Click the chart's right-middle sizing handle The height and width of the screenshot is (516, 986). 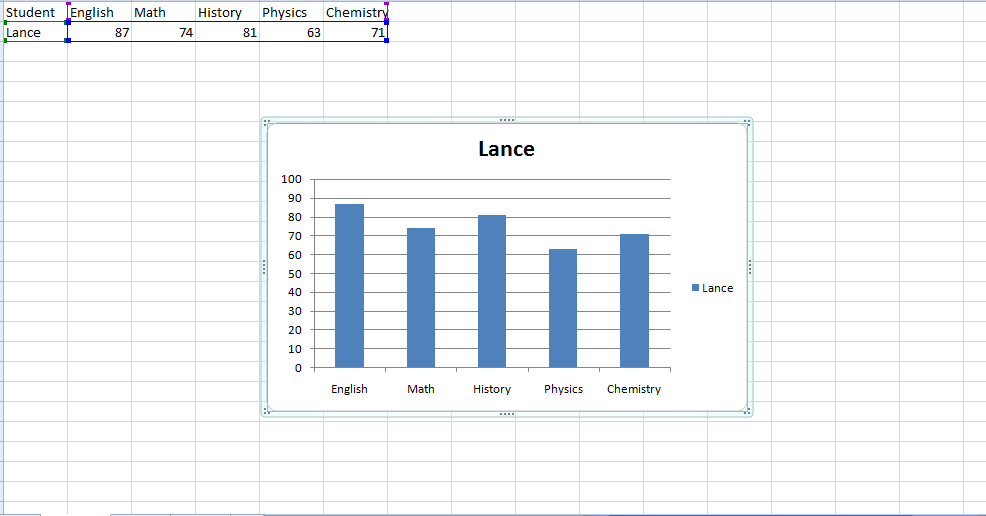(750, 267)
